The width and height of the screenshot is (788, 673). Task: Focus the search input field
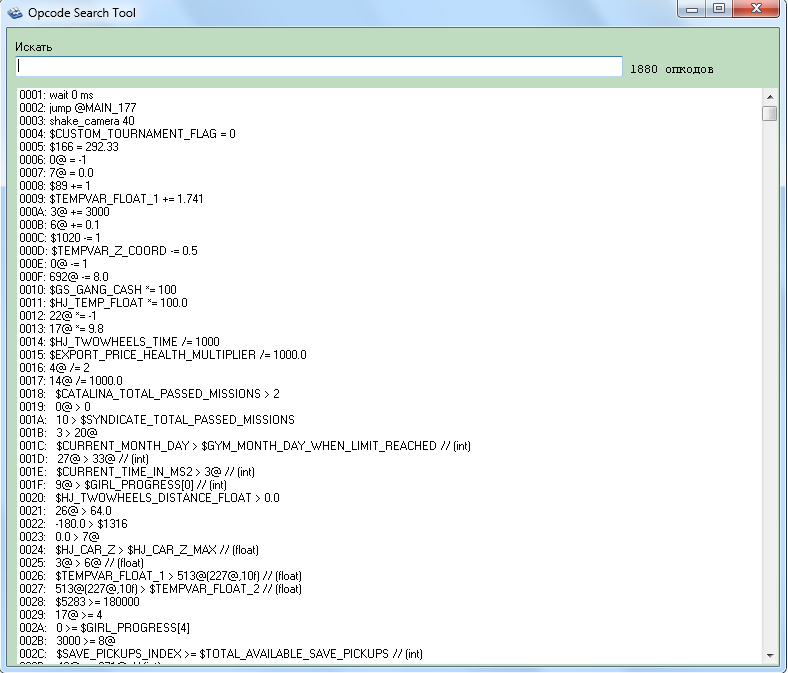[x=319, y=66]
